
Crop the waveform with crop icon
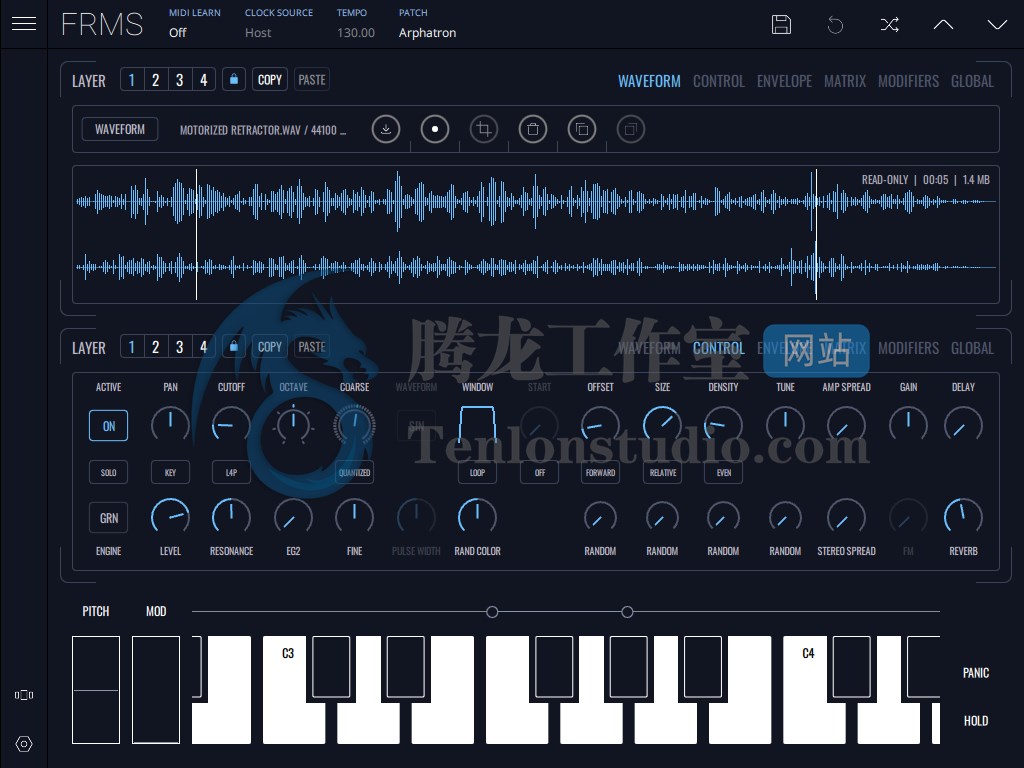tap(484, 129)
